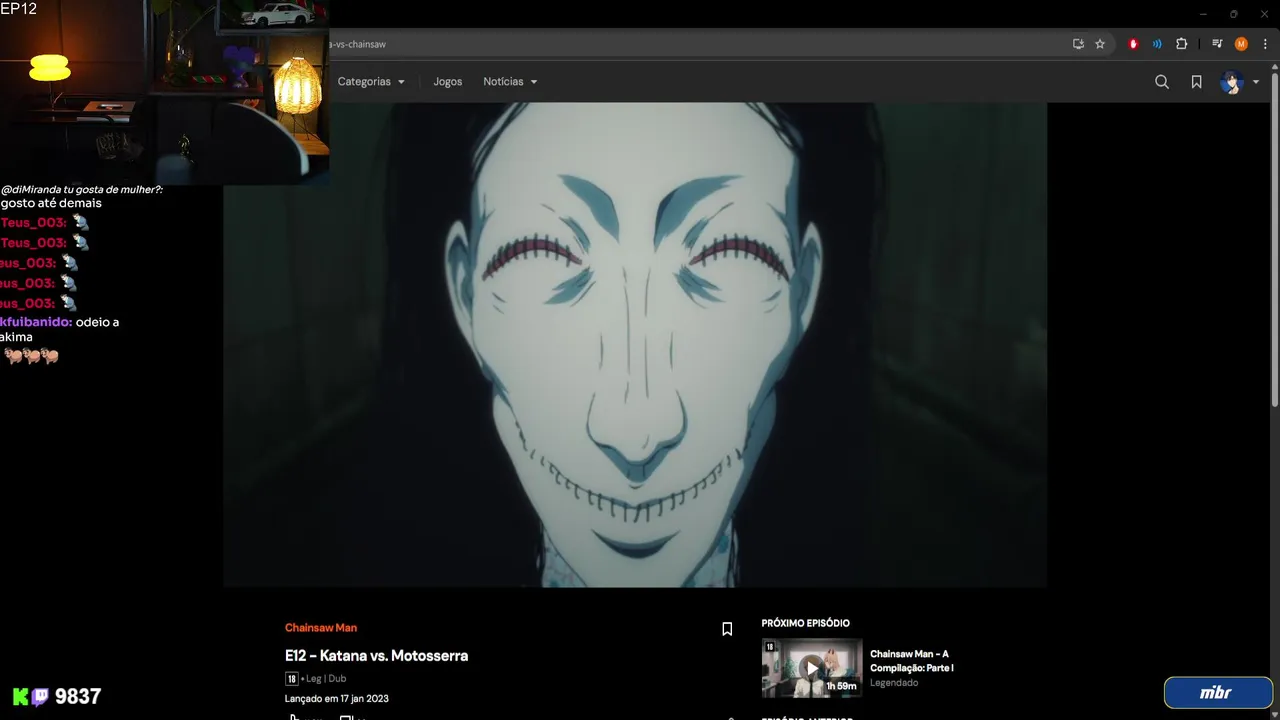Click the page vertical scrollbar

click(x=1274, y=240)
